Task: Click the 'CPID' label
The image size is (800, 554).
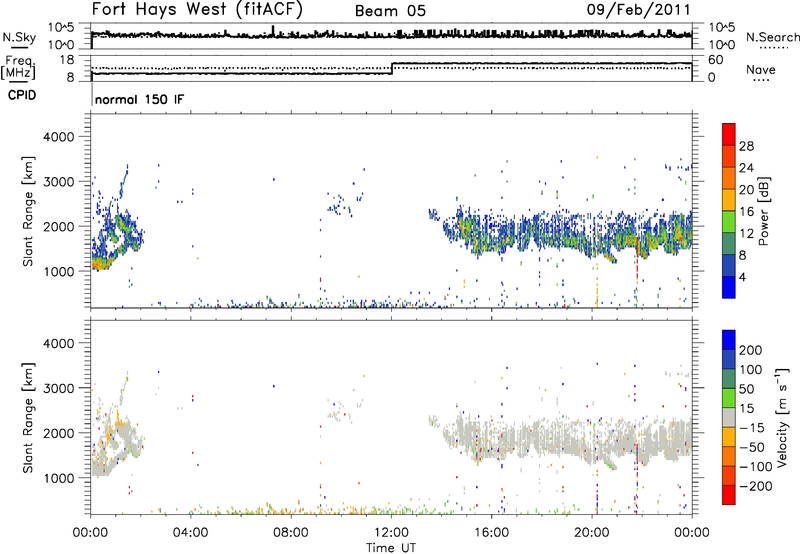Action: [22, 95]
